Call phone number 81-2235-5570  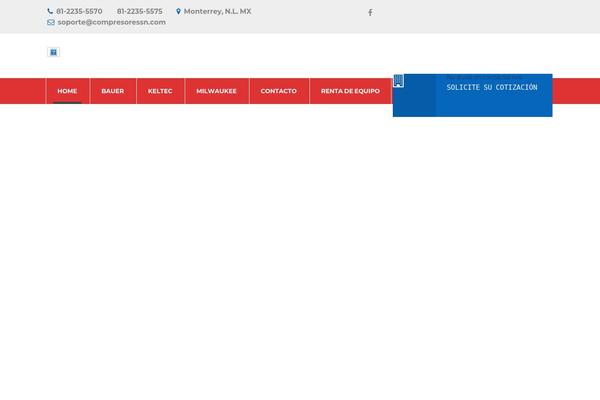coord(79,11)
